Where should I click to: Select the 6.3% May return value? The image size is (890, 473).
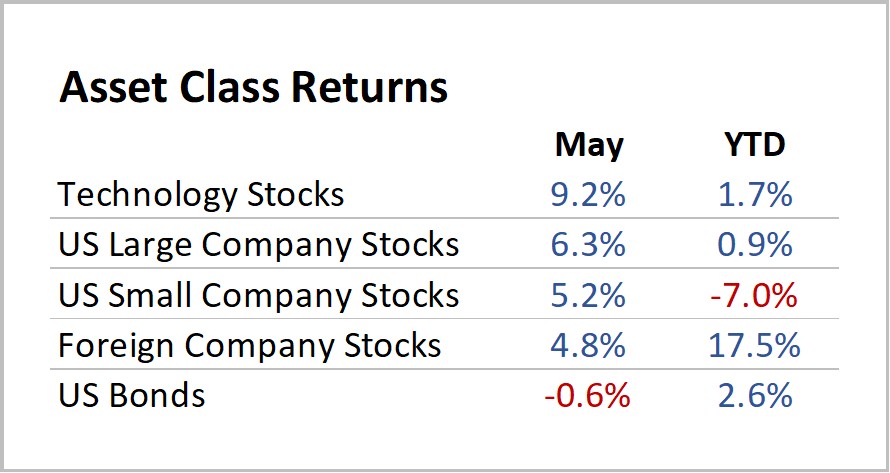[x=588, y=244]
